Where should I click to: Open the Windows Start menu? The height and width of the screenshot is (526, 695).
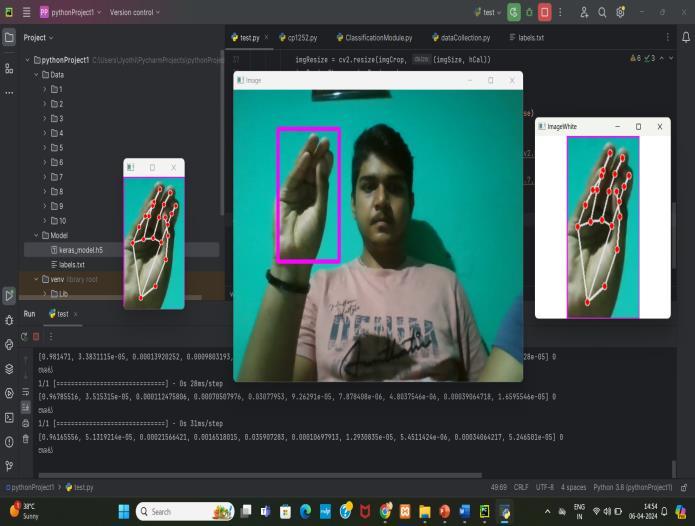tap(124, 512)
